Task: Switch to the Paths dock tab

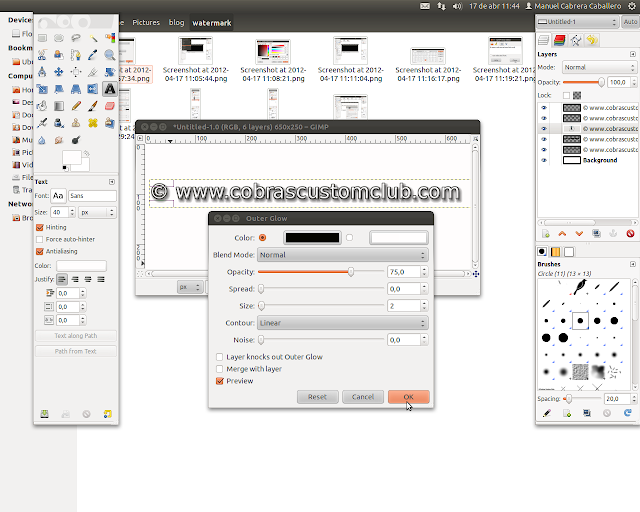Action: click(x=576, y=40)
